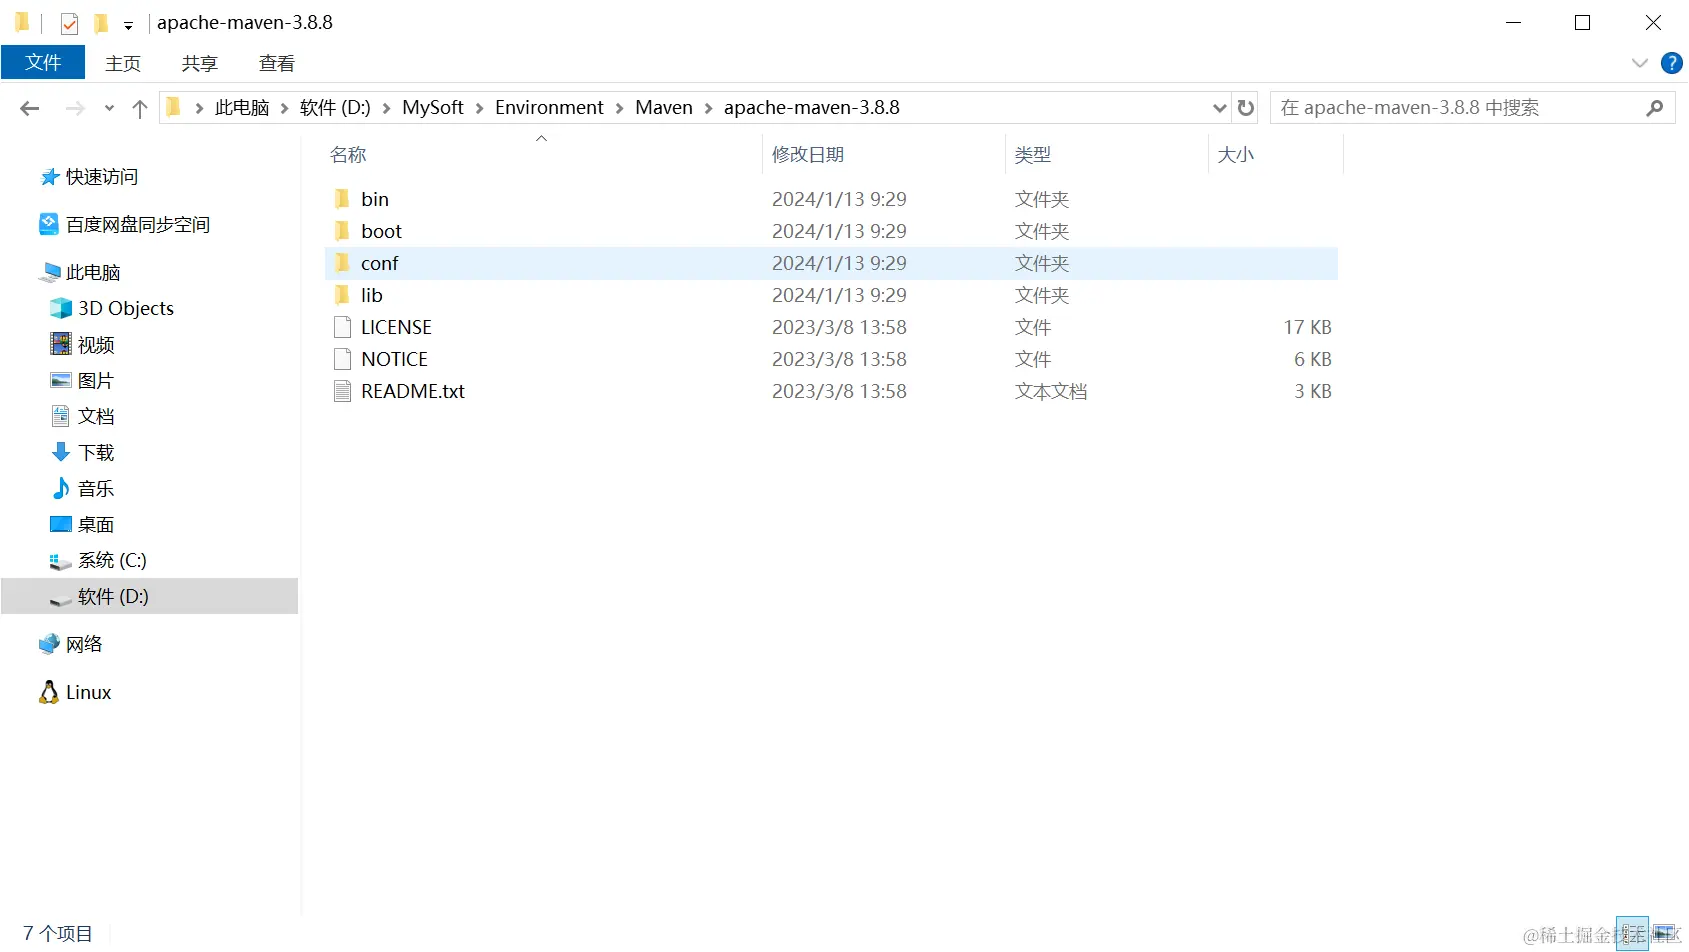The width and height of the screenshot is (1689, 952).
Task: Open 视频 folder in navigation pane
Action: (96, 345)
